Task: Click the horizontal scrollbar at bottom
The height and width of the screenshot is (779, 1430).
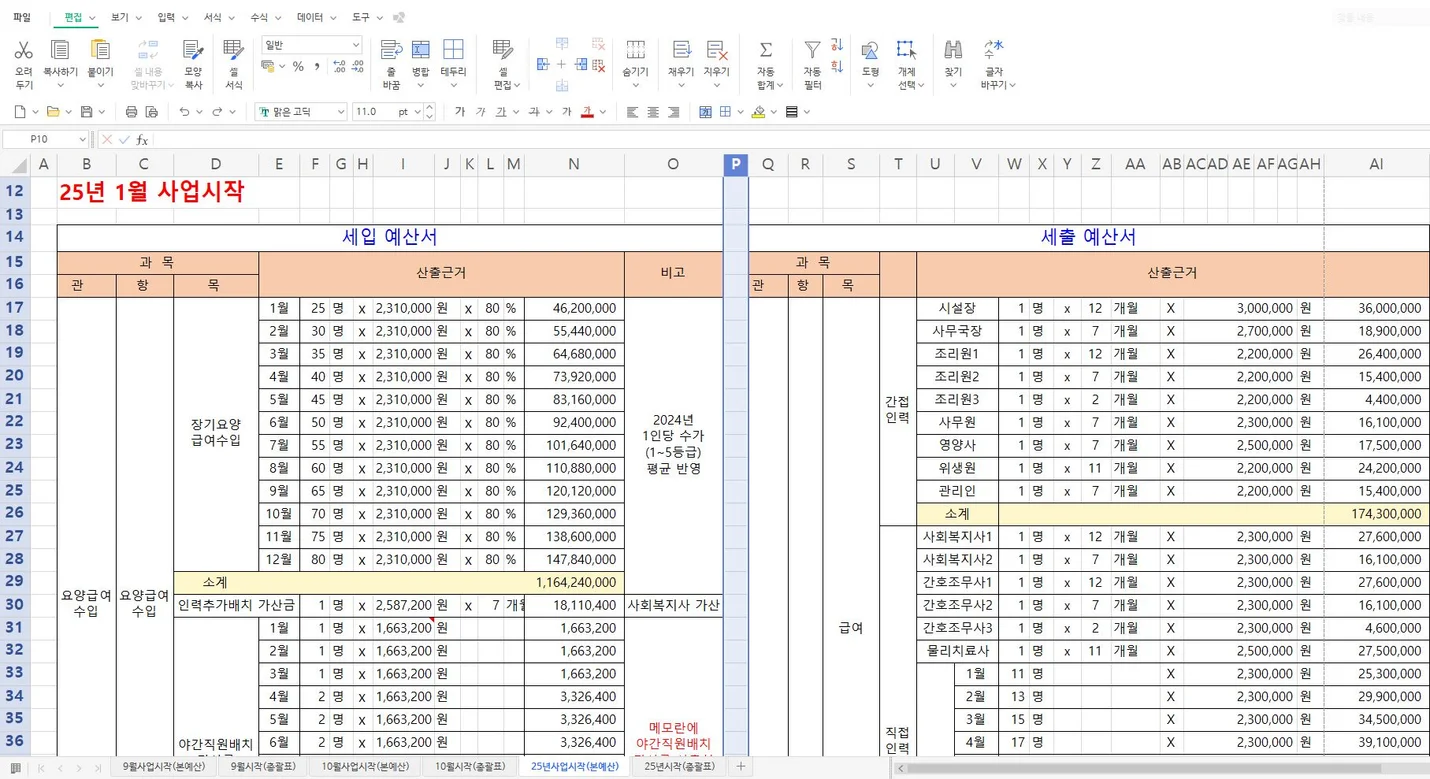Action: (x=1162, y=768)
